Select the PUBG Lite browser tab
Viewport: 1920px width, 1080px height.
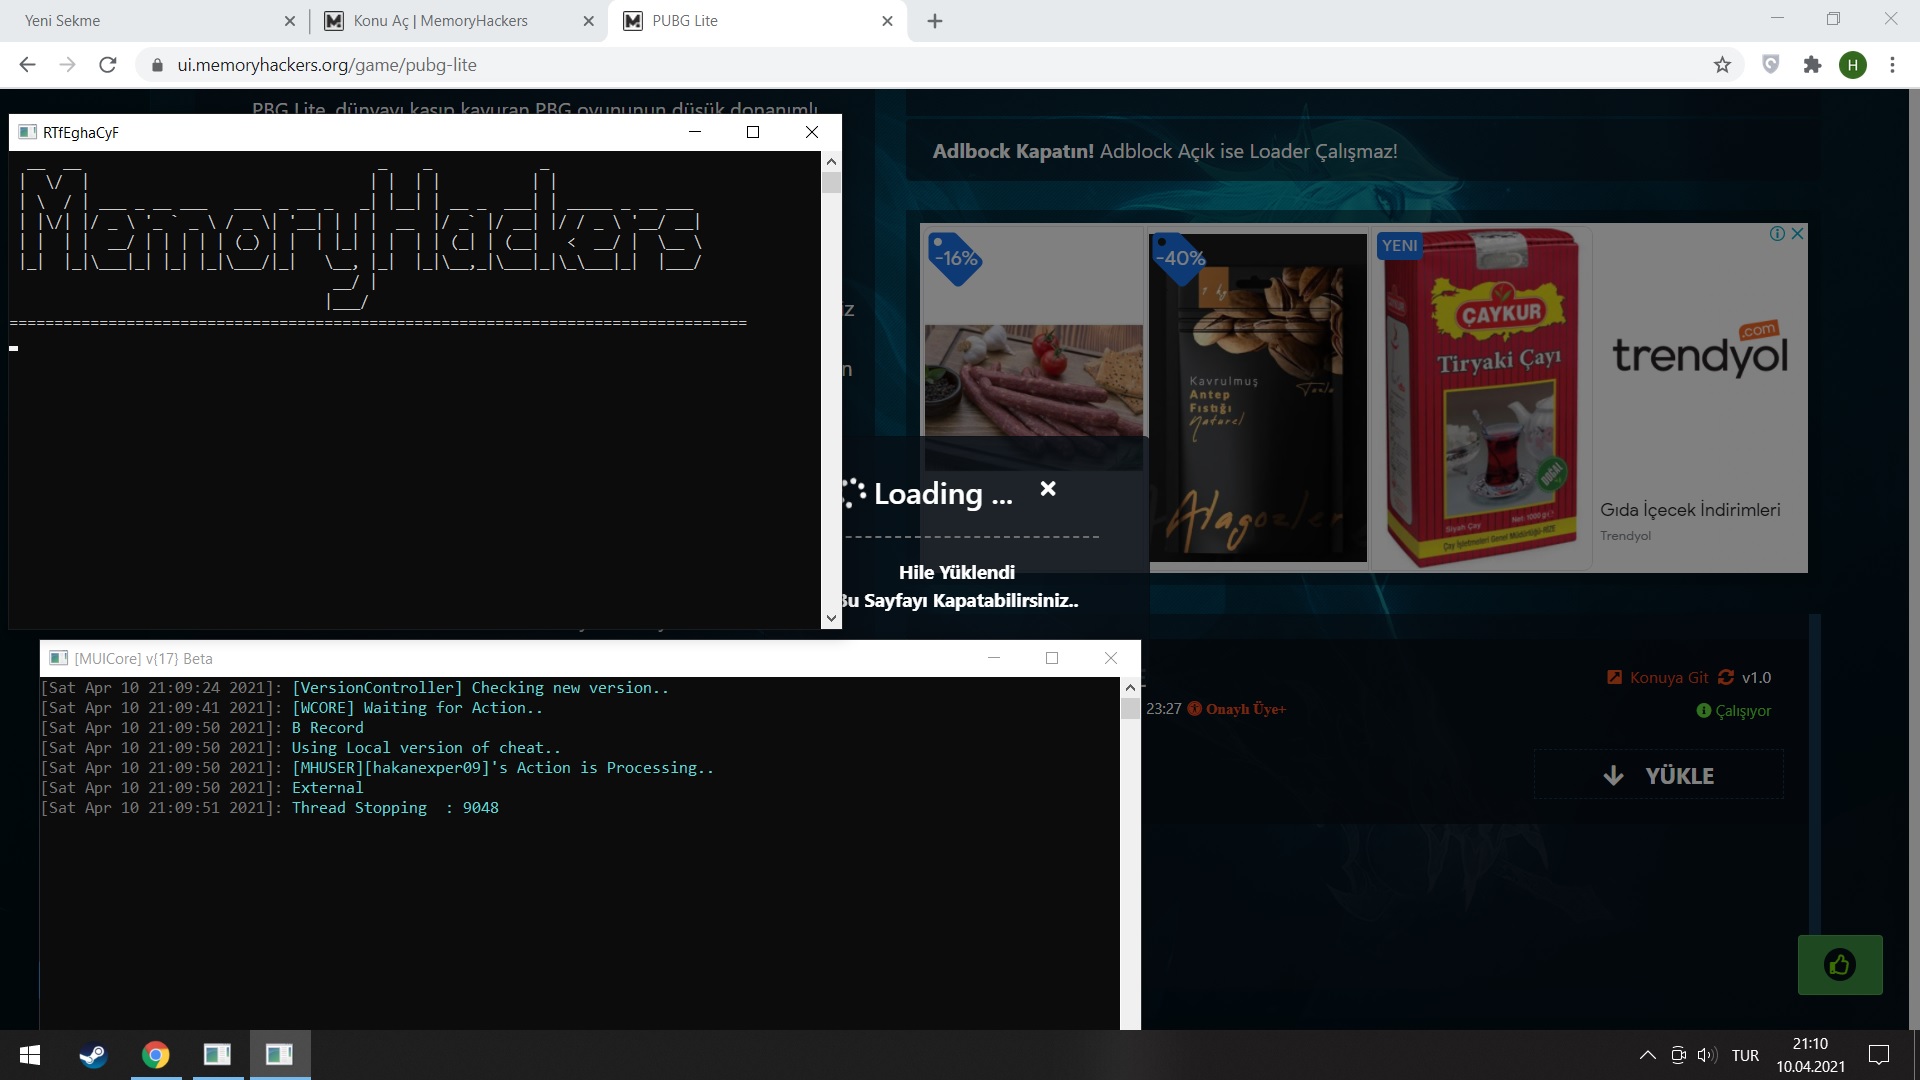757,21
